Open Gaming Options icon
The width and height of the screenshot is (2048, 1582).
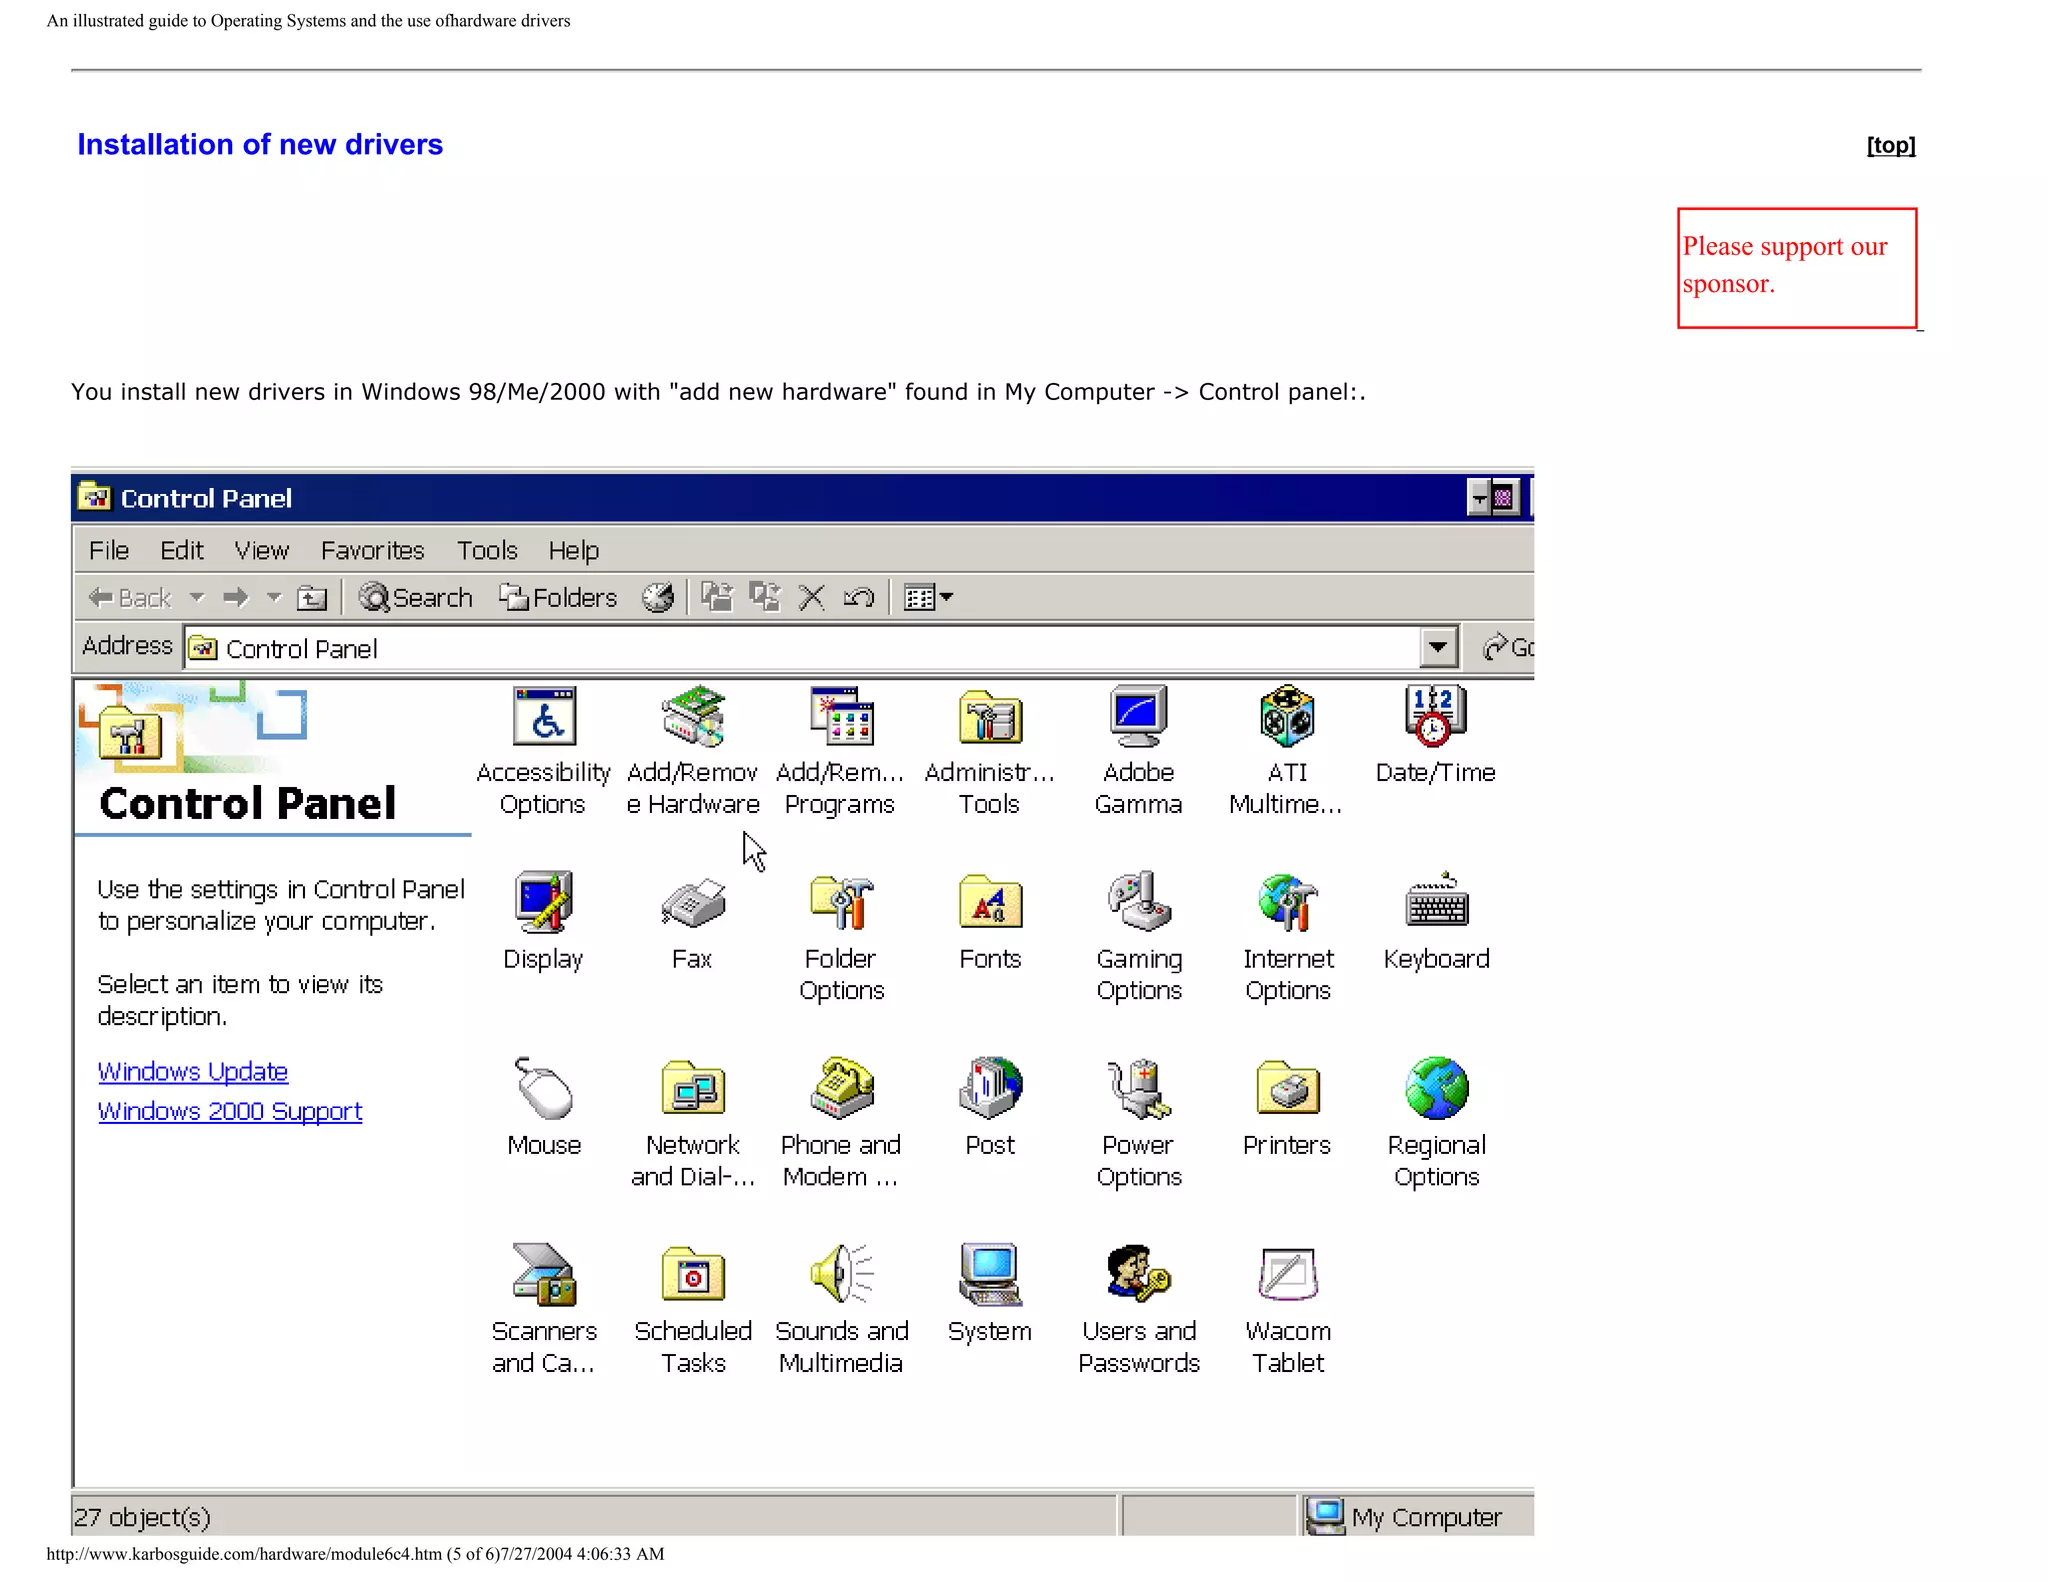[1138, 902]
